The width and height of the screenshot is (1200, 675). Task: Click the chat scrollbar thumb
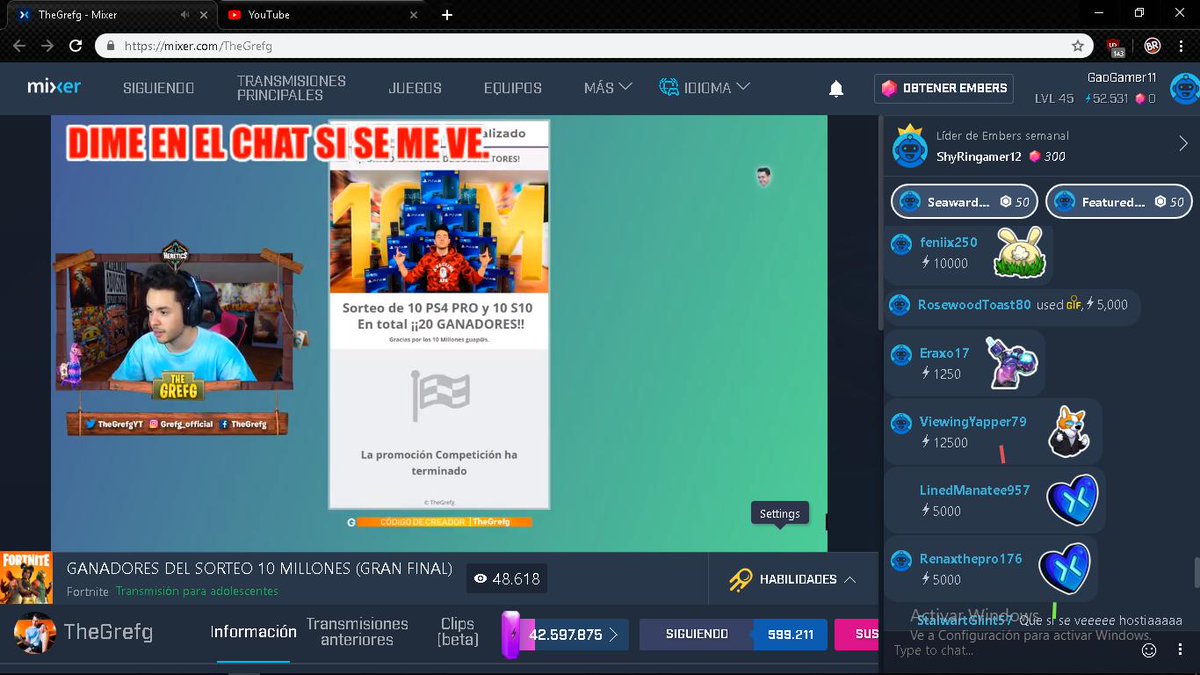(1195, 574)
